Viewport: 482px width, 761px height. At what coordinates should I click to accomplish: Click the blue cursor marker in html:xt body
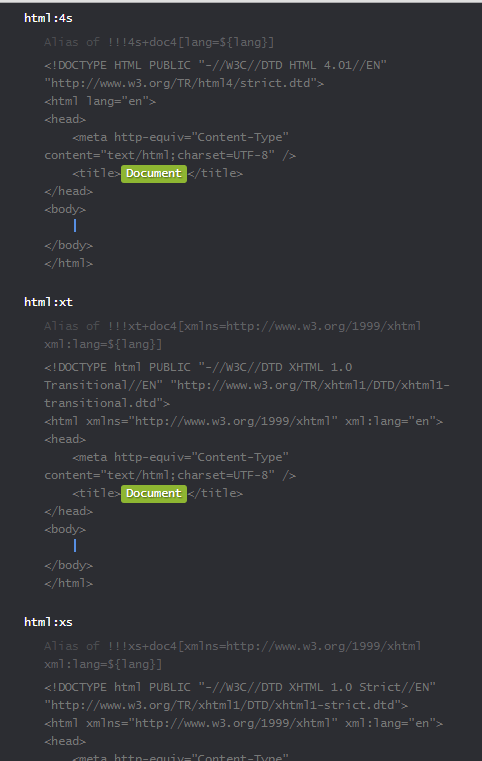(75, 546)
